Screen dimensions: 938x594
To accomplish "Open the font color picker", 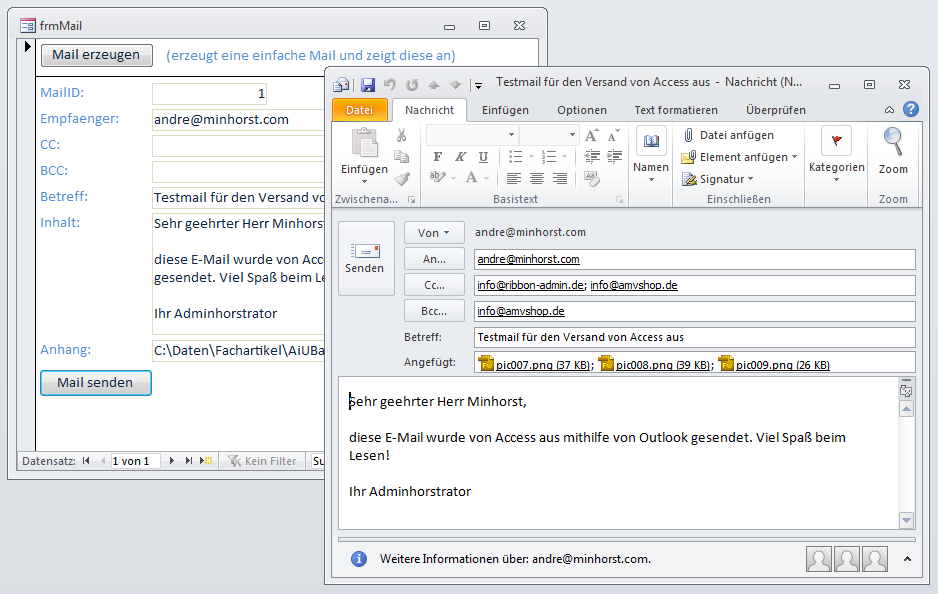I will click(x=470, y=179).
